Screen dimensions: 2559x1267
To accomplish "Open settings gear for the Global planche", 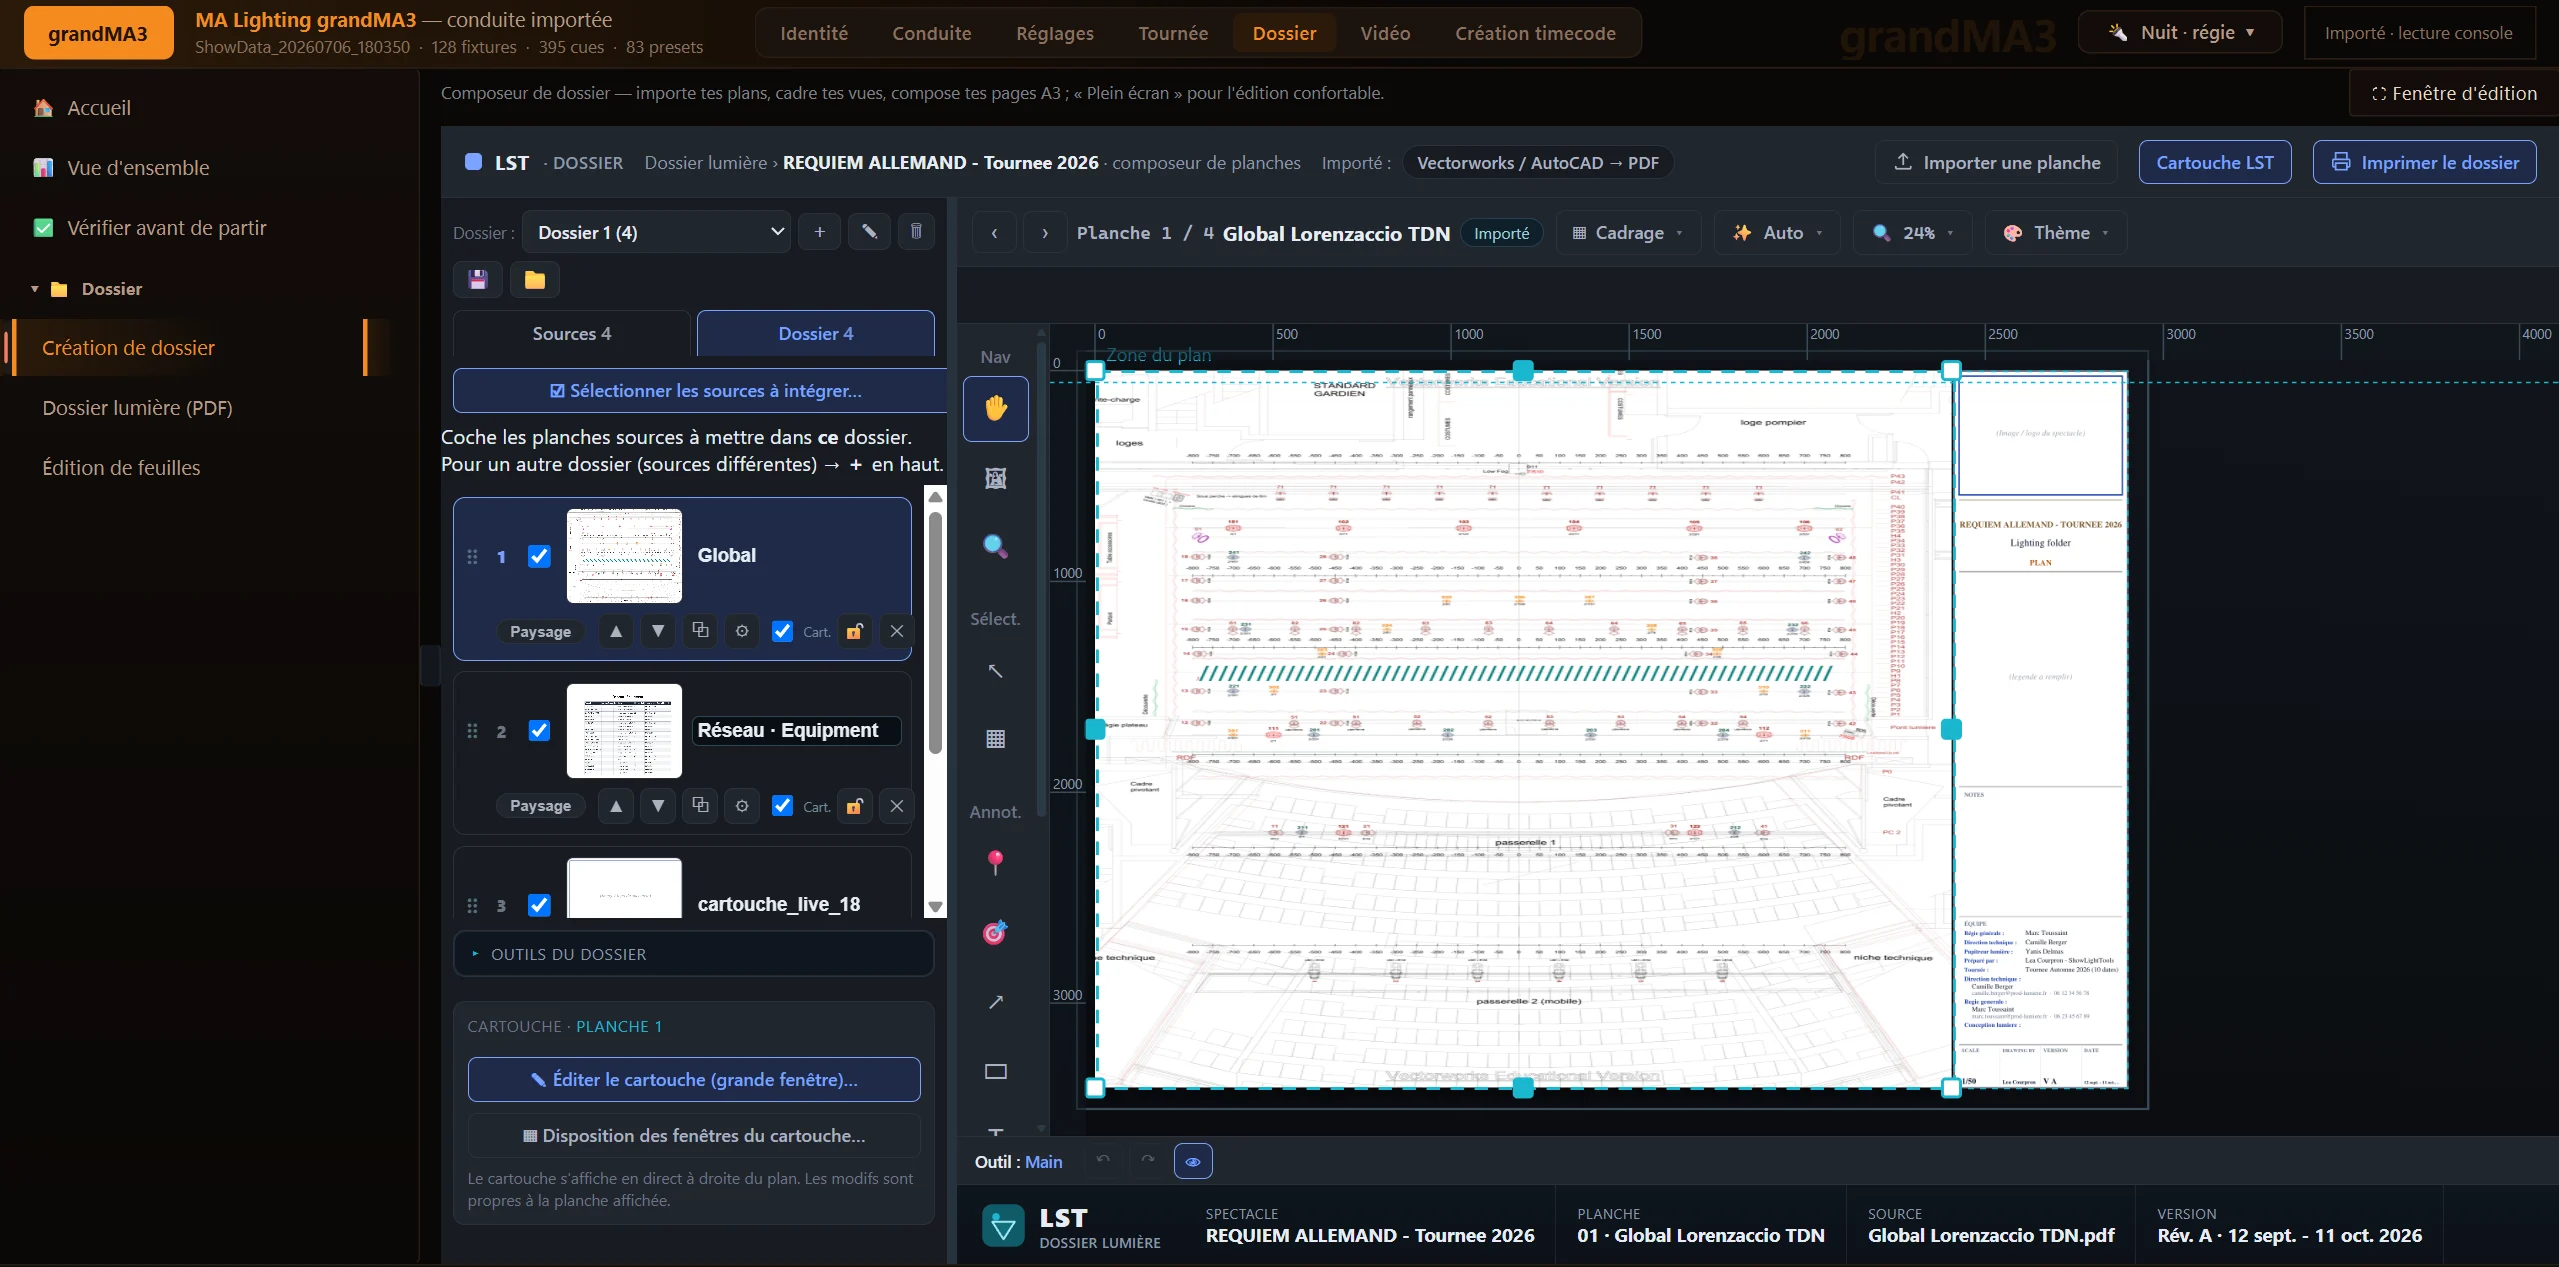I will tap(742, 631).
